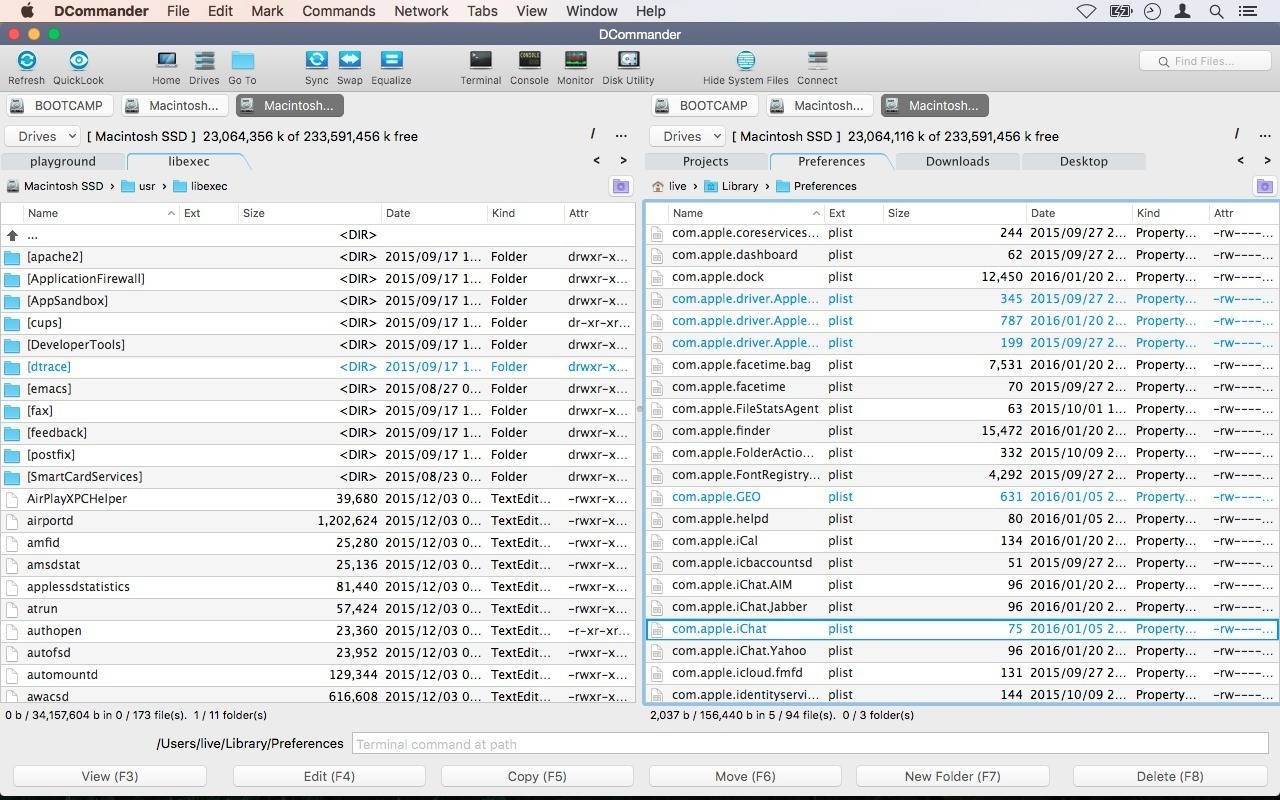Sort right panel by Date column
This screenshot has height=800, width=1280.
[1079, 213]
